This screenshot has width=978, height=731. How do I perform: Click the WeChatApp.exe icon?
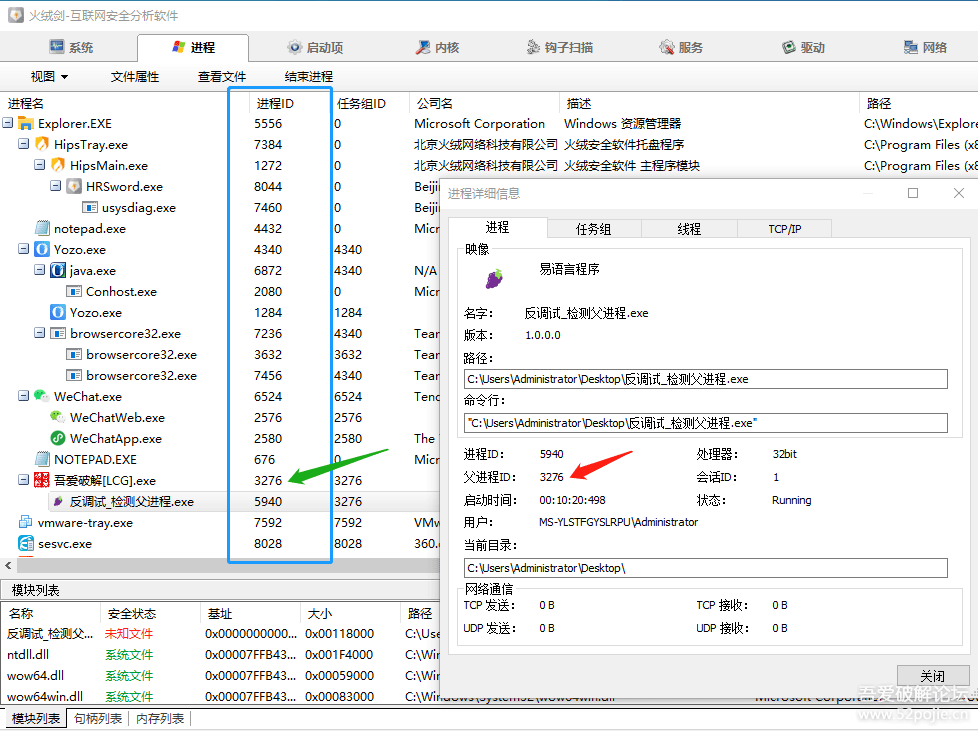pos(57,439)
